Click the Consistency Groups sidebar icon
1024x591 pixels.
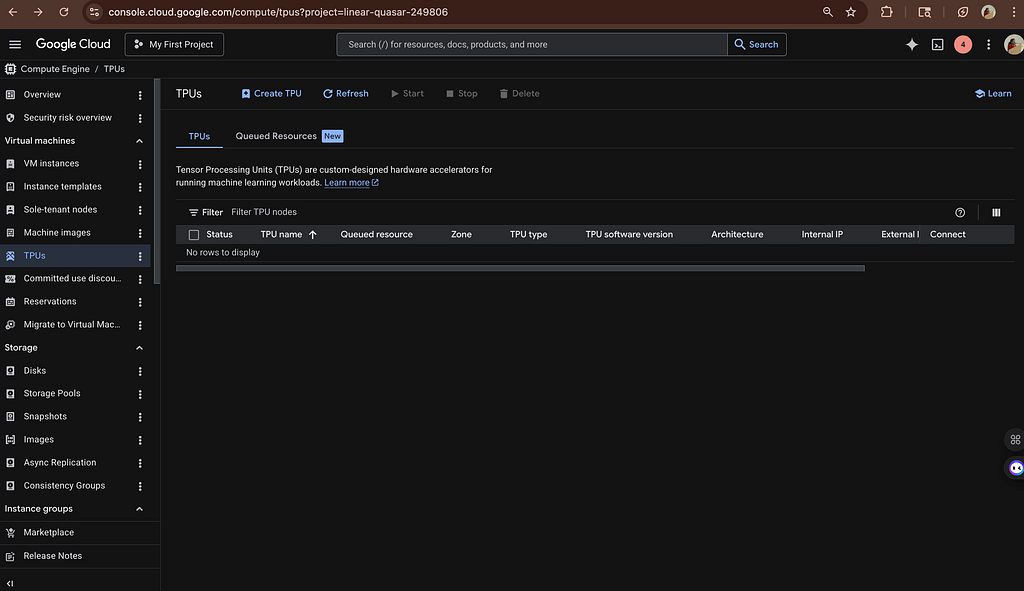[10, 486]
